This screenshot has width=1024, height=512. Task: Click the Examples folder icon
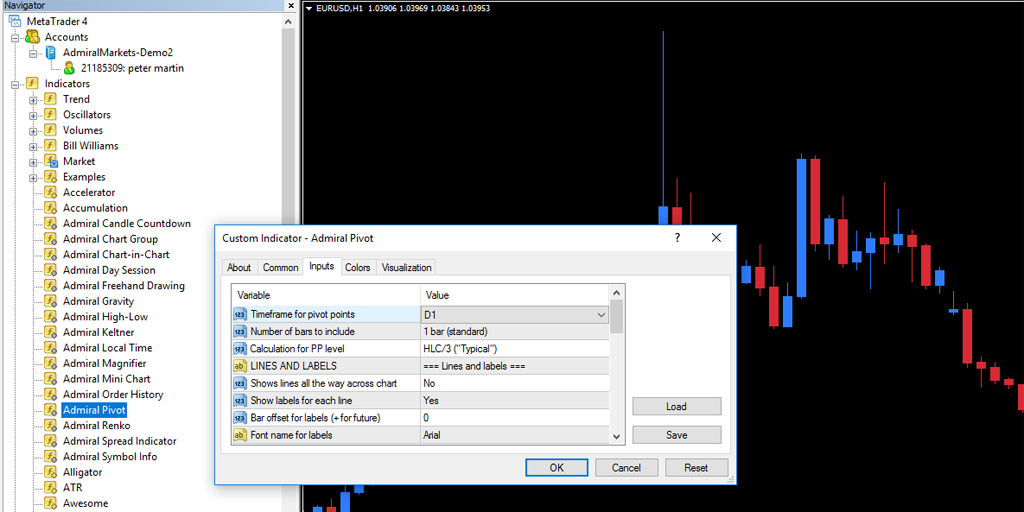(x=52, y=177)
